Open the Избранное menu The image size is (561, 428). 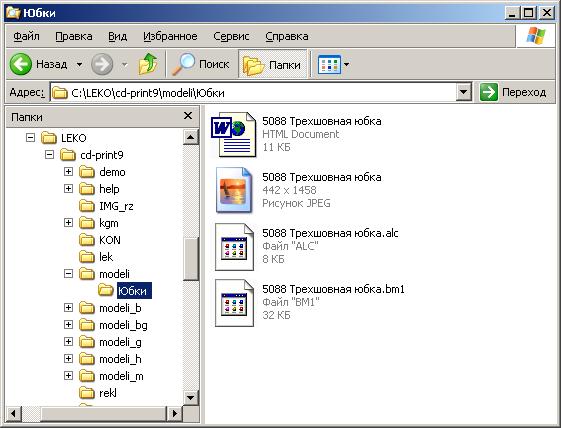pyautogui.click(x=170, y=36)
